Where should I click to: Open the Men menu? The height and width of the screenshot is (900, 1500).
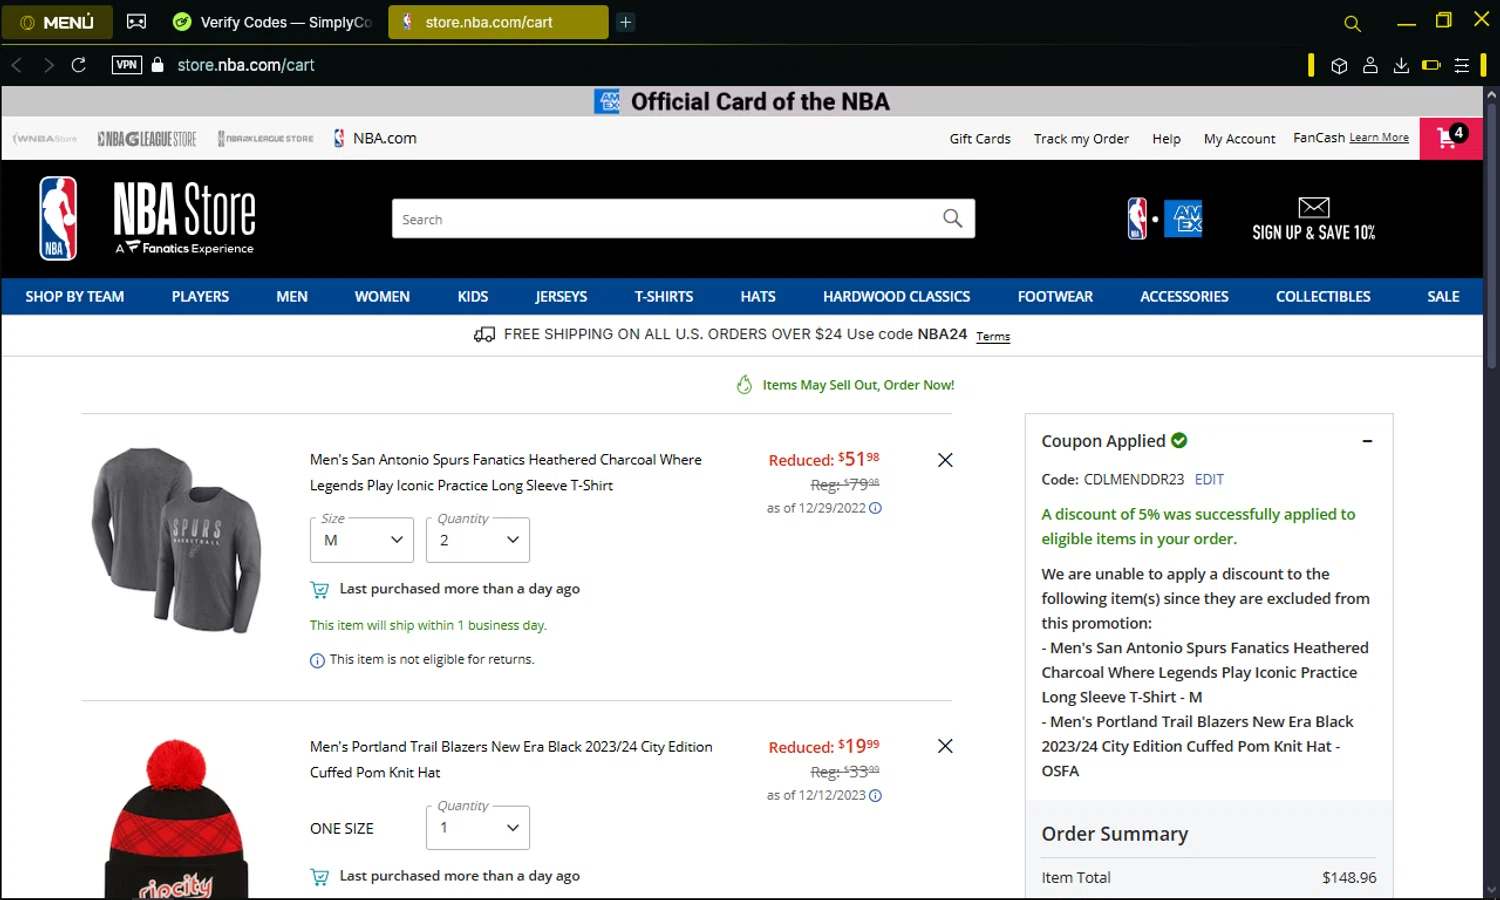pyautogui.click(x=292, y=297)
